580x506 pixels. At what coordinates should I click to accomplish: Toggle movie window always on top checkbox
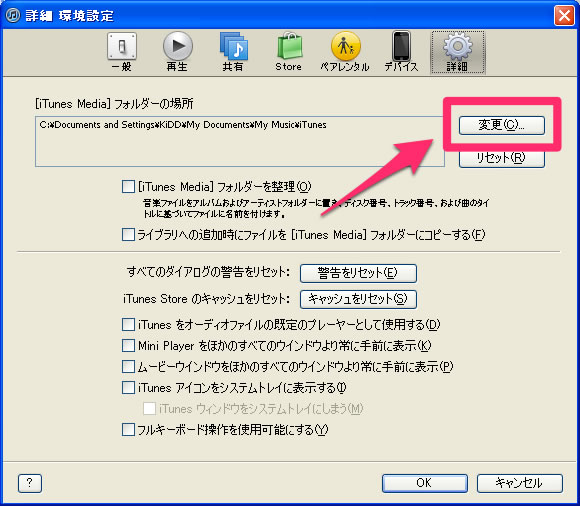pyautogui.click(x=128, y=367)
